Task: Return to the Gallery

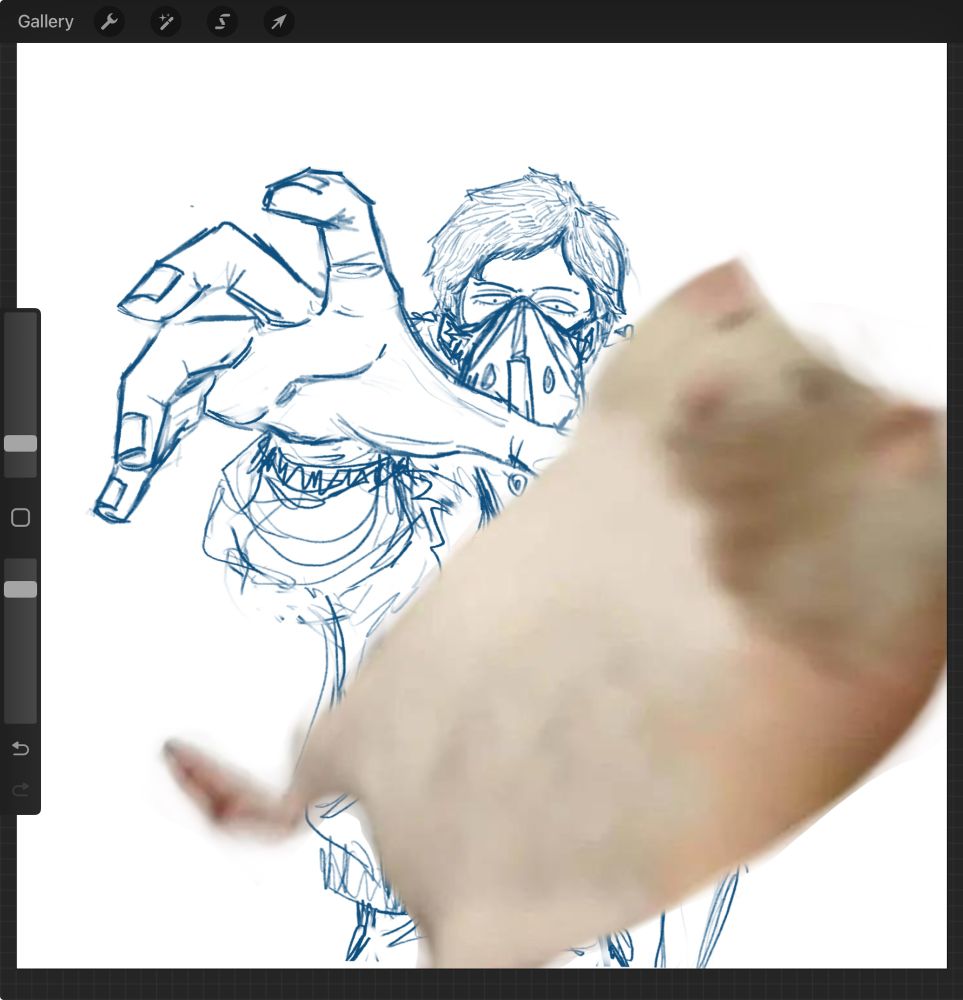Action: pos(45,22)
